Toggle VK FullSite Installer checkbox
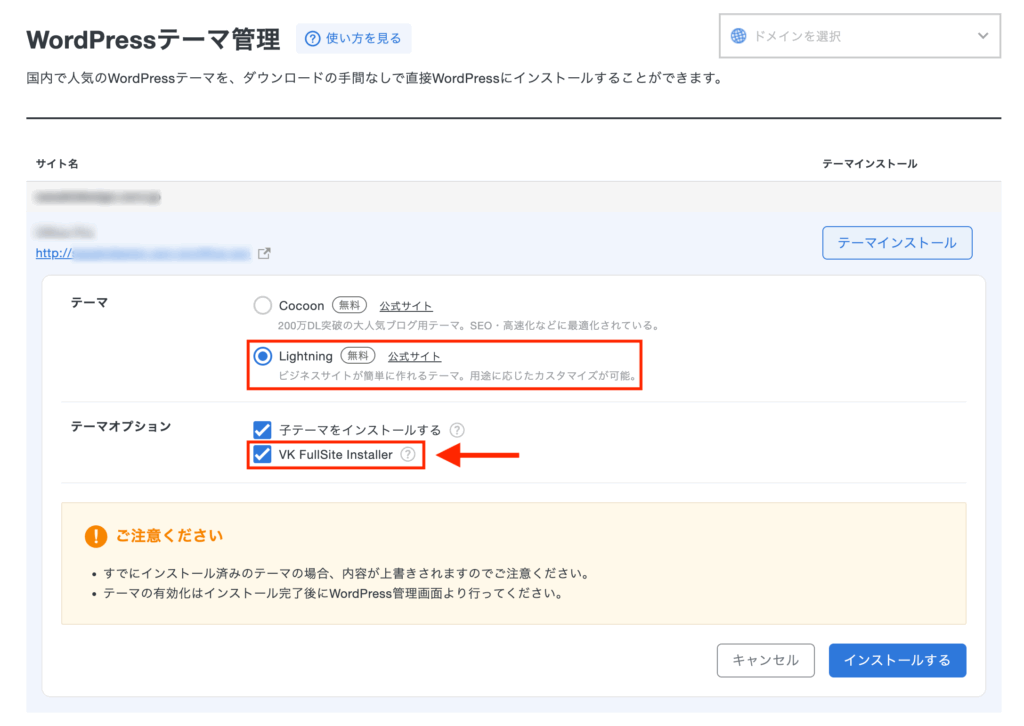The image size is (1024, 726). (262, 454)
